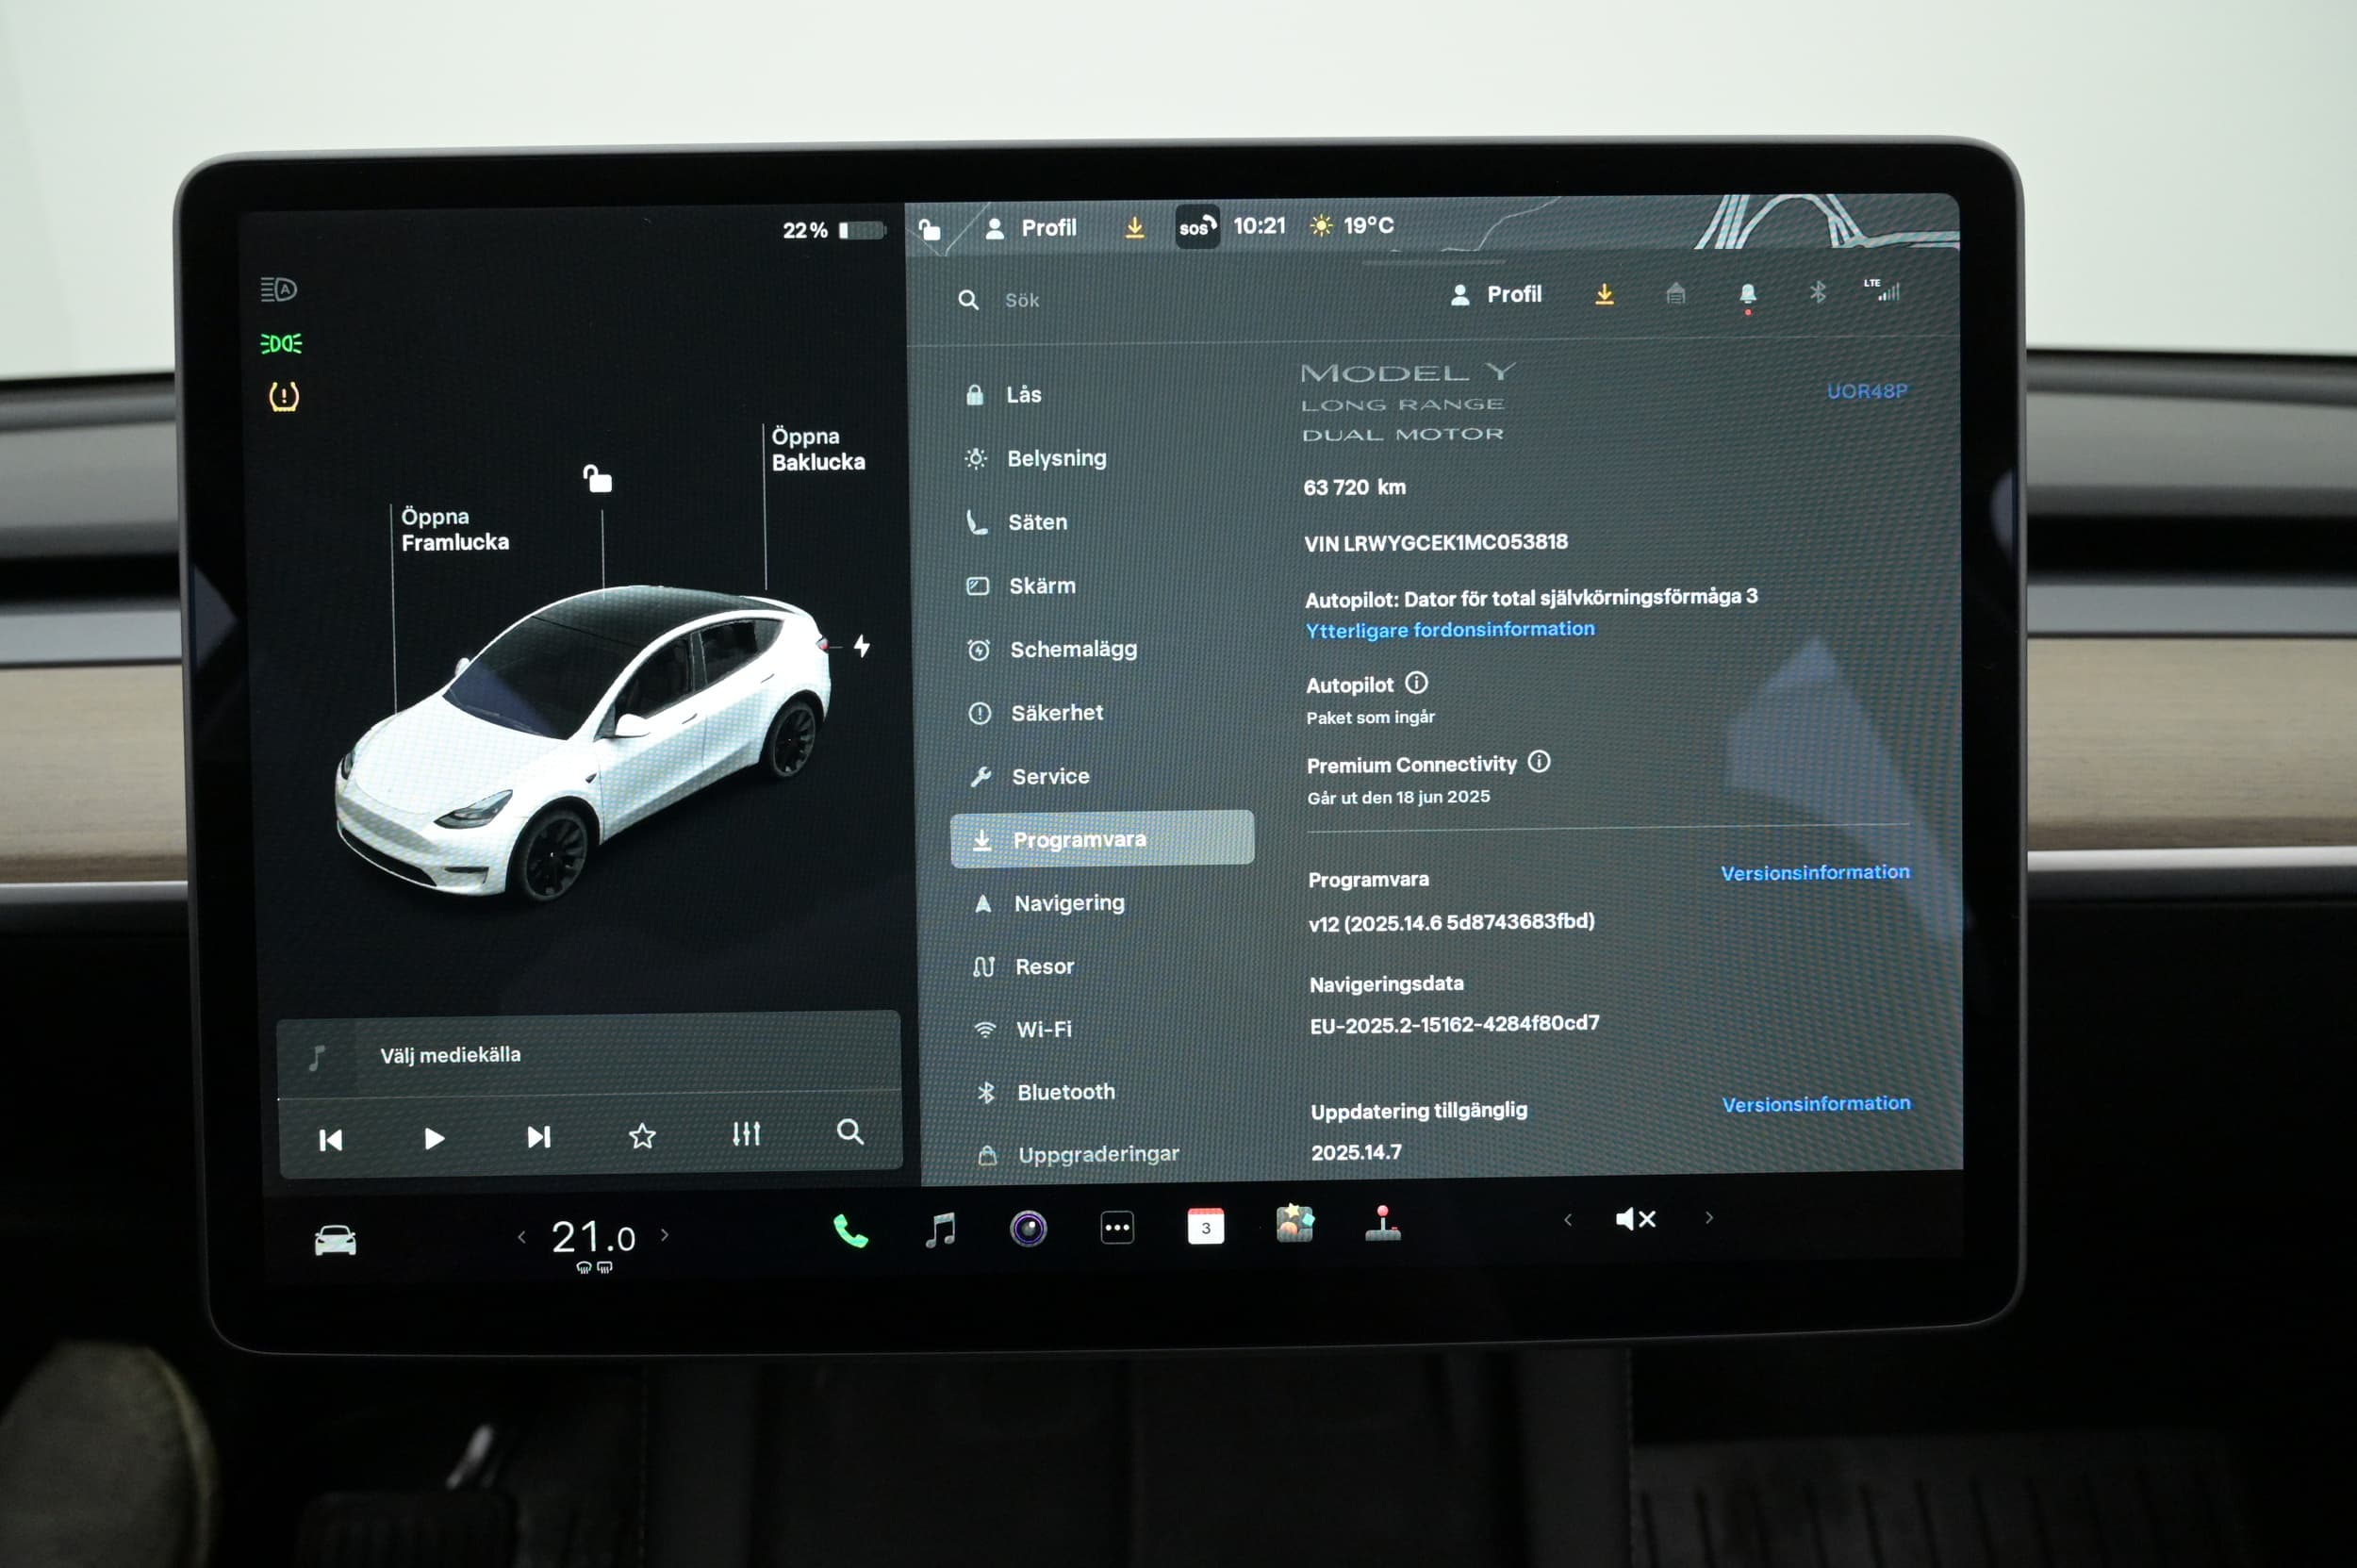Tap the SOS indicator in status bar

(x=1197, y=227)
